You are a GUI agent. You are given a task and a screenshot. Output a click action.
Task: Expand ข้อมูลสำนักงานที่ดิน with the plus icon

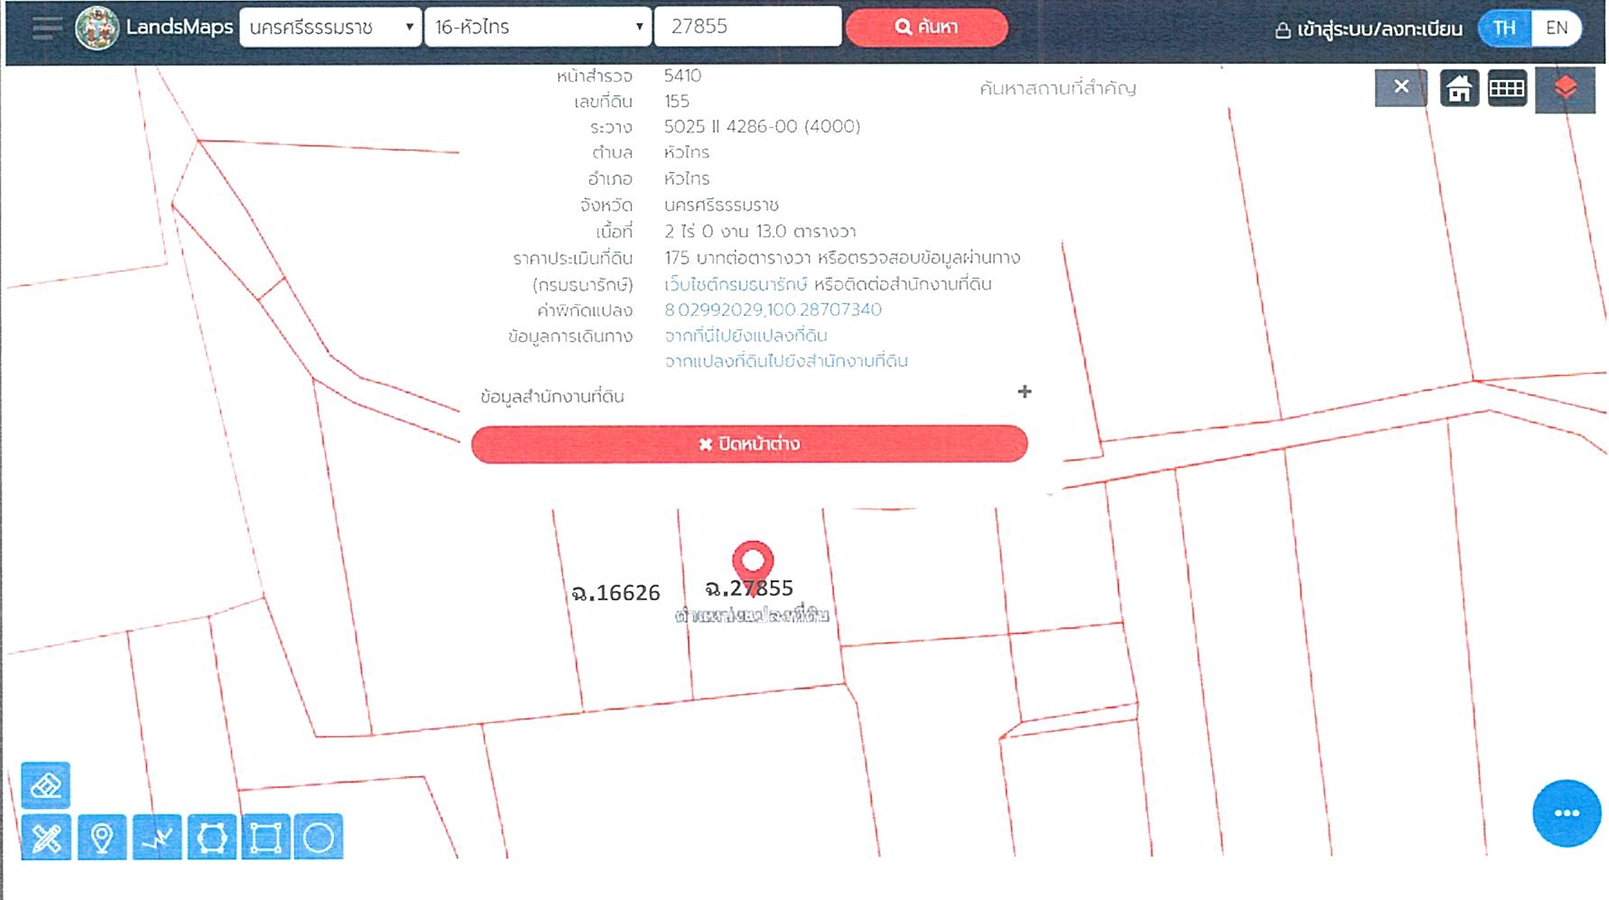click(1024, 392)
